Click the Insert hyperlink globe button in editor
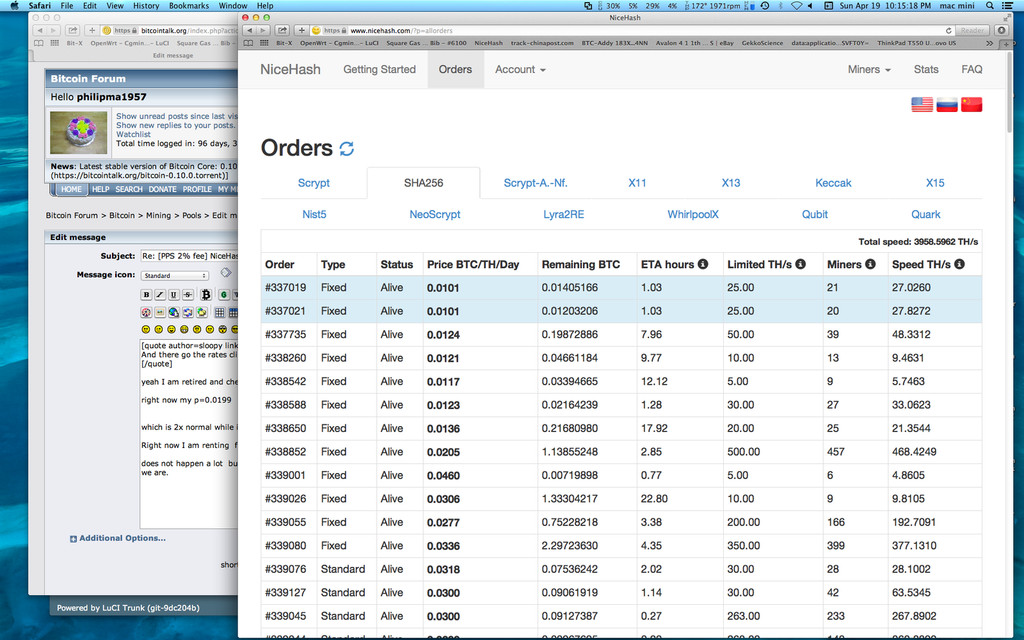 coord(174,313)
